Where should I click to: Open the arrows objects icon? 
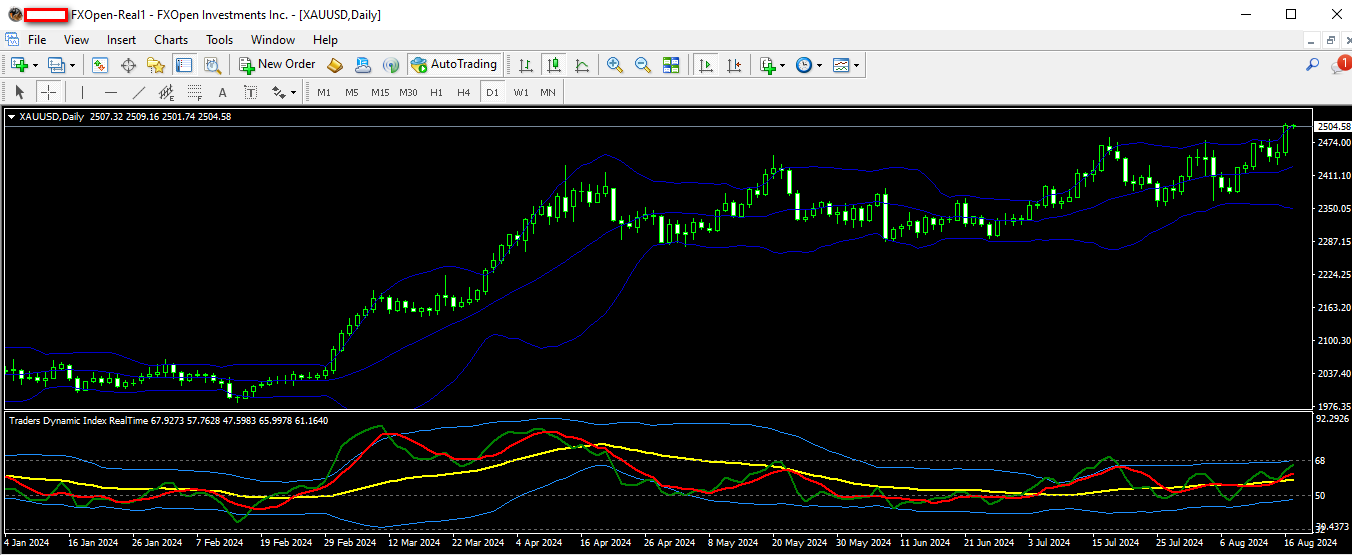[279, 93]
